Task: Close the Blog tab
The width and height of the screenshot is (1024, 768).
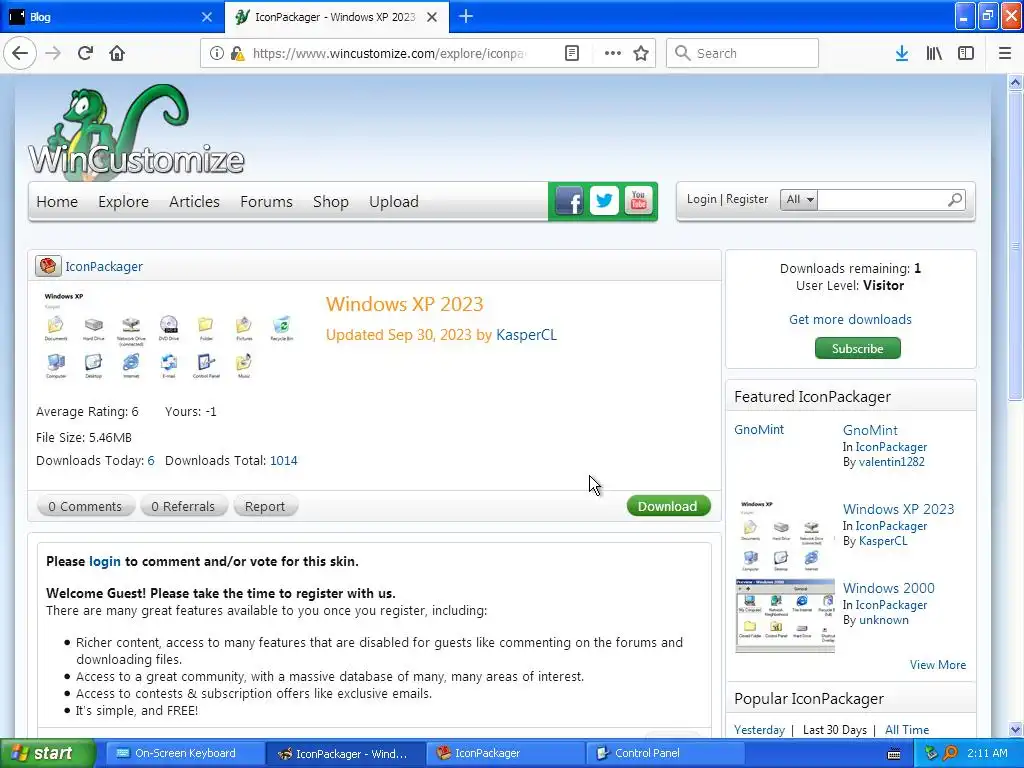Action: 206,17
